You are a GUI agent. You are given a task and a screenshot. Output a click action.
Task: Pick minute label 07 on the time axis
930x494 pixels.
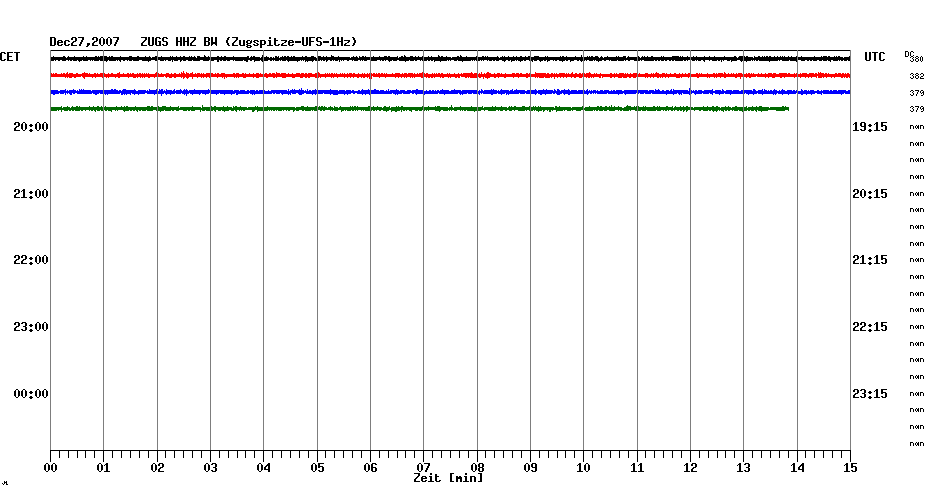coord(423,468)
